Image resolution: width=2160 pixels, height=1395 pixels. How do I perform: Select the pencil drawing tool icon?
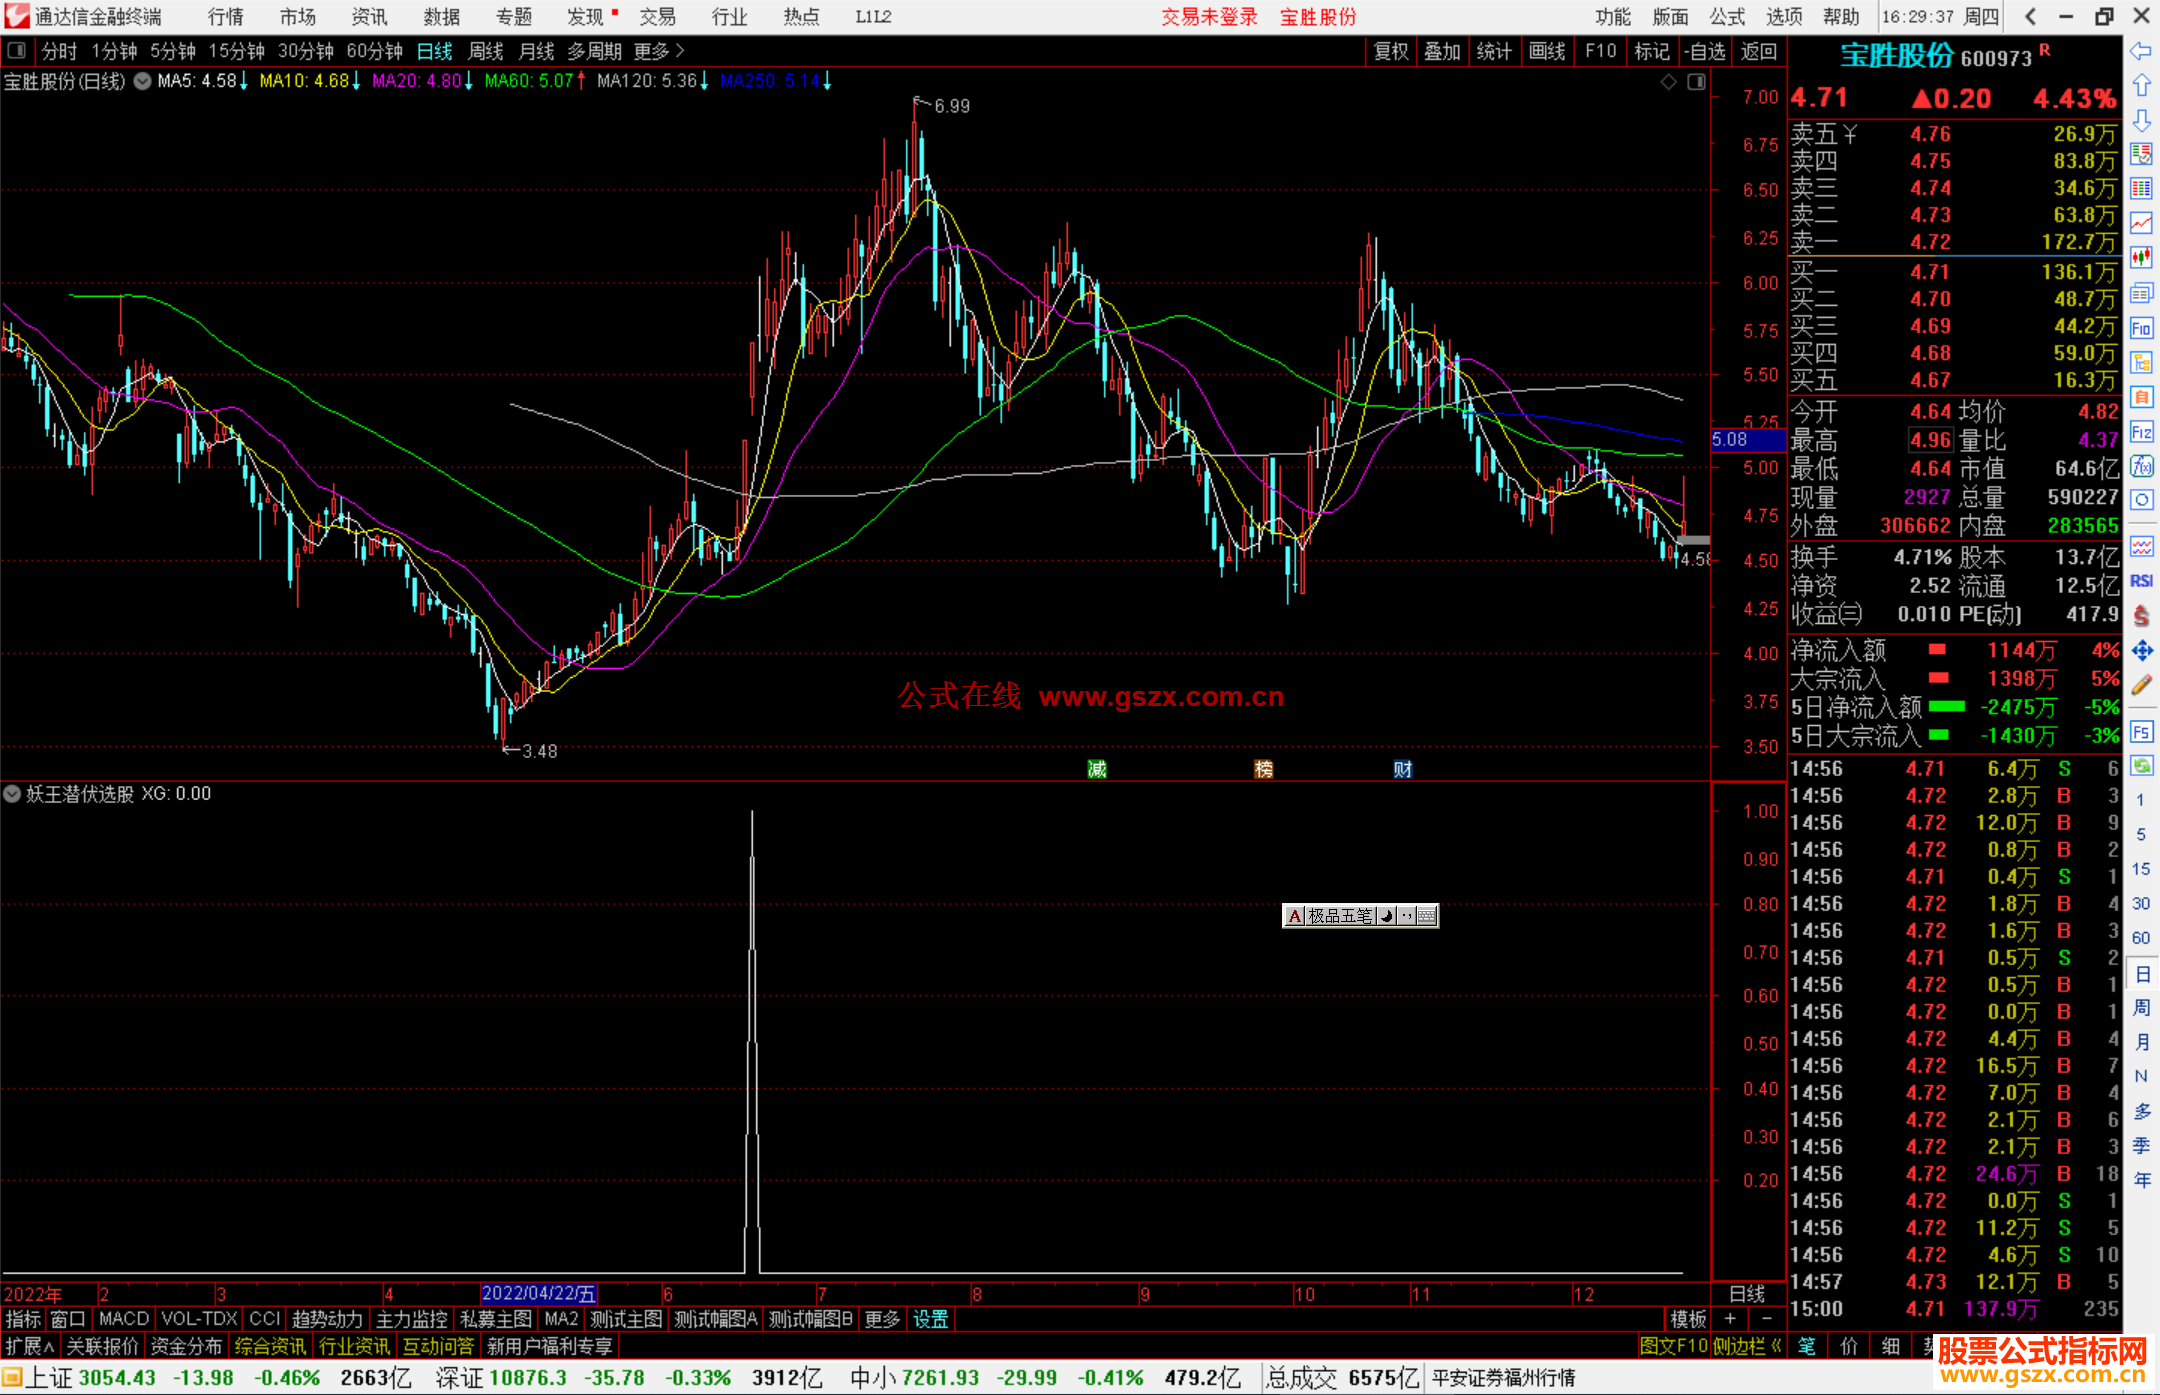pyautogui.click(x=2141, y=685)
